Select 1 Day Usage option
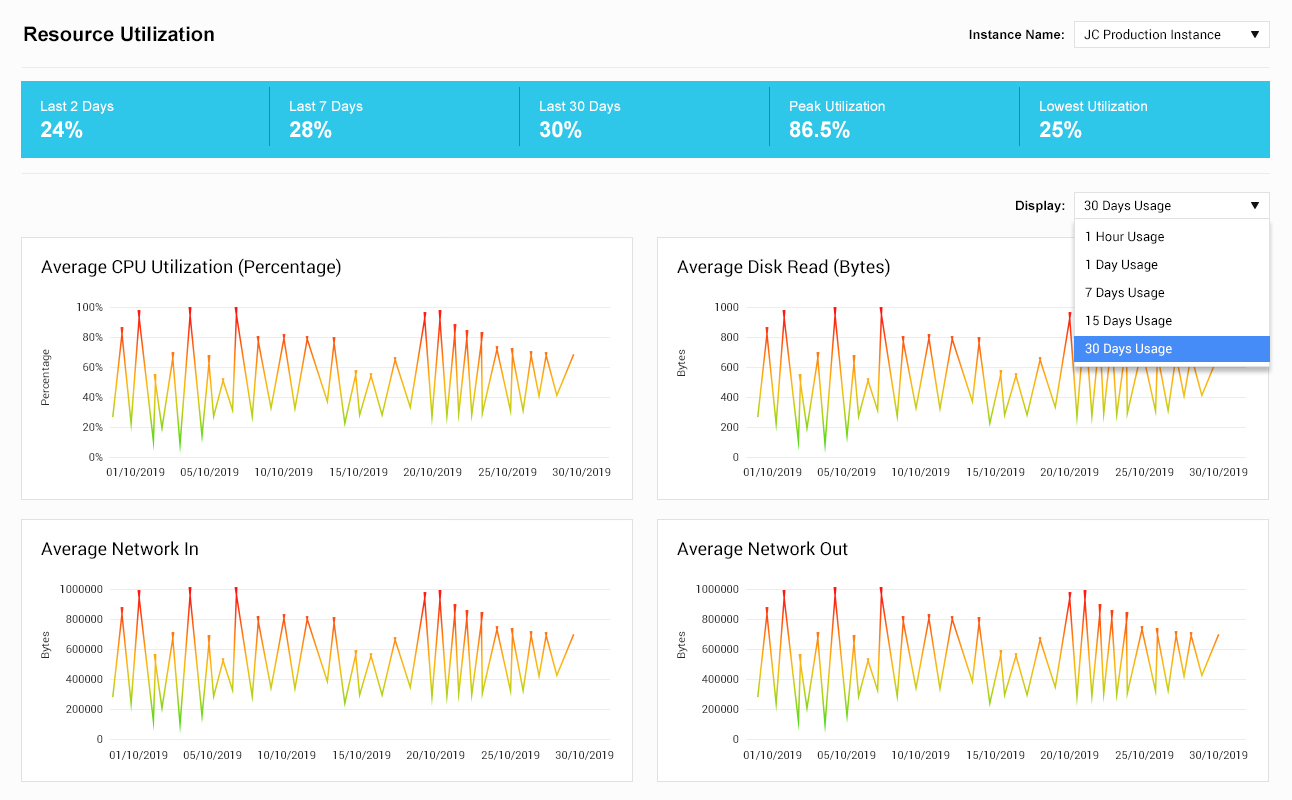 click(1171, 265)
